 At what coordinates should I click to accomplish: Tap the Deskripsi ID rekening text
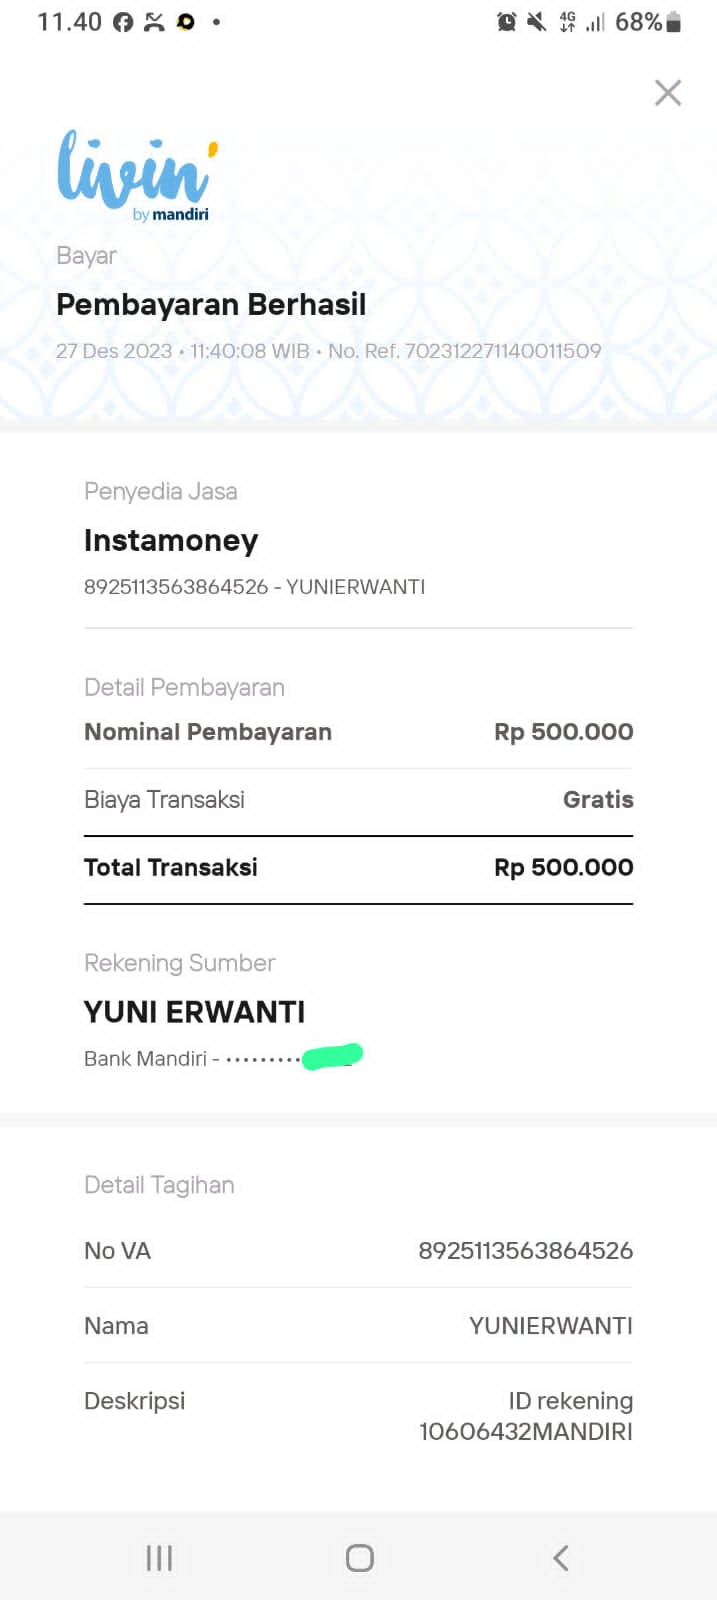[x=526, y=1416]
